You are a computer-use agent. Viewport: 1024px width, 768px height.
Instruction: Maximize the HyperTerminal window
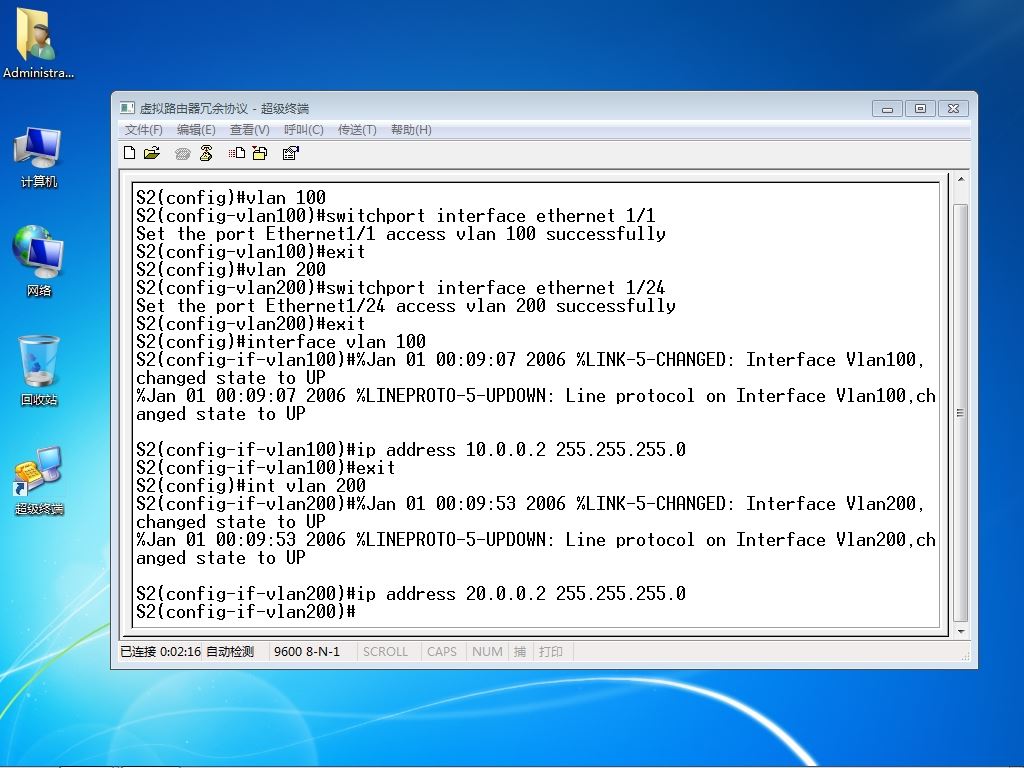pyautogui.click(x=920, y=108)
